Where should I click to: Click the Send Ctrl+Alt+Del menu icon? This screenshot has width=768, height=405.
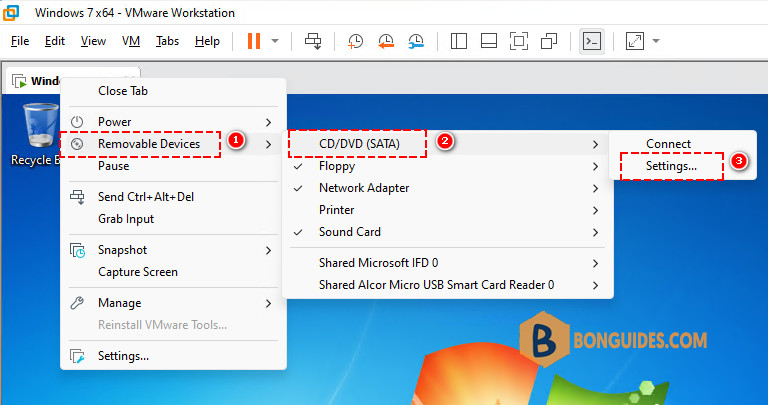pyautogui.click(x=77, y=197)
